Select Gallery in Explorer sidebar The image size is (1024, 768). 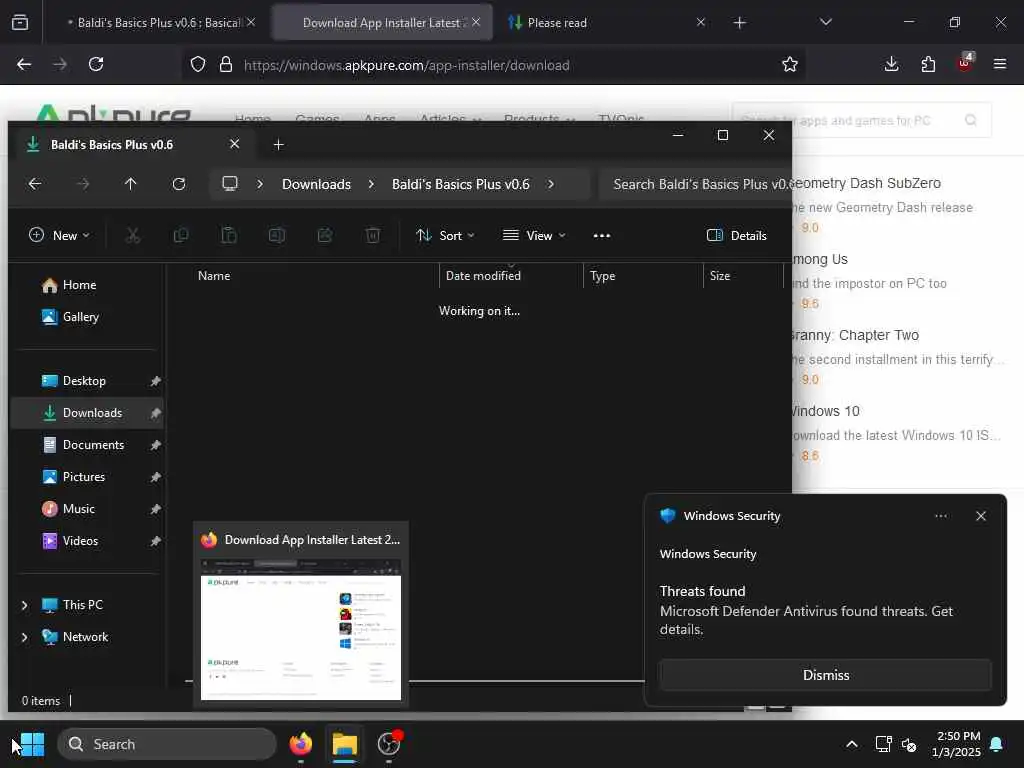70,317
